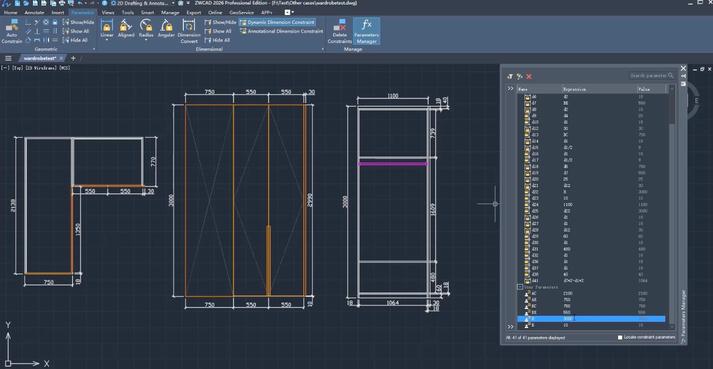Image resolution: width=713 pixels, height=369 pixels.
Task: Expand the Dimensional panel launcher arrow
Action: point(323,49)
